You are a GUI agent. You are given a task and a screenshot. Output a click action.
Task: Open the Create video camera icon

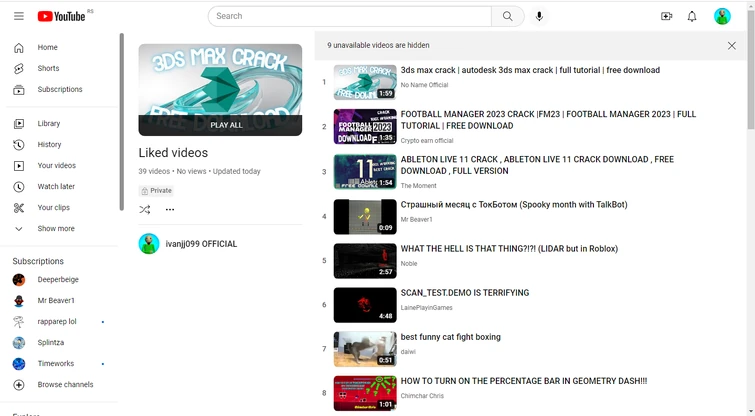666,16
